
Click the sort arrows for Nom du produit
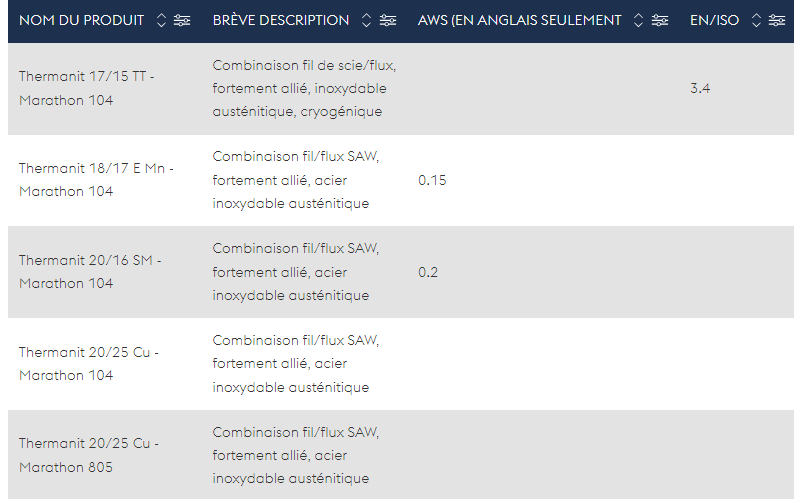[160, 21]
